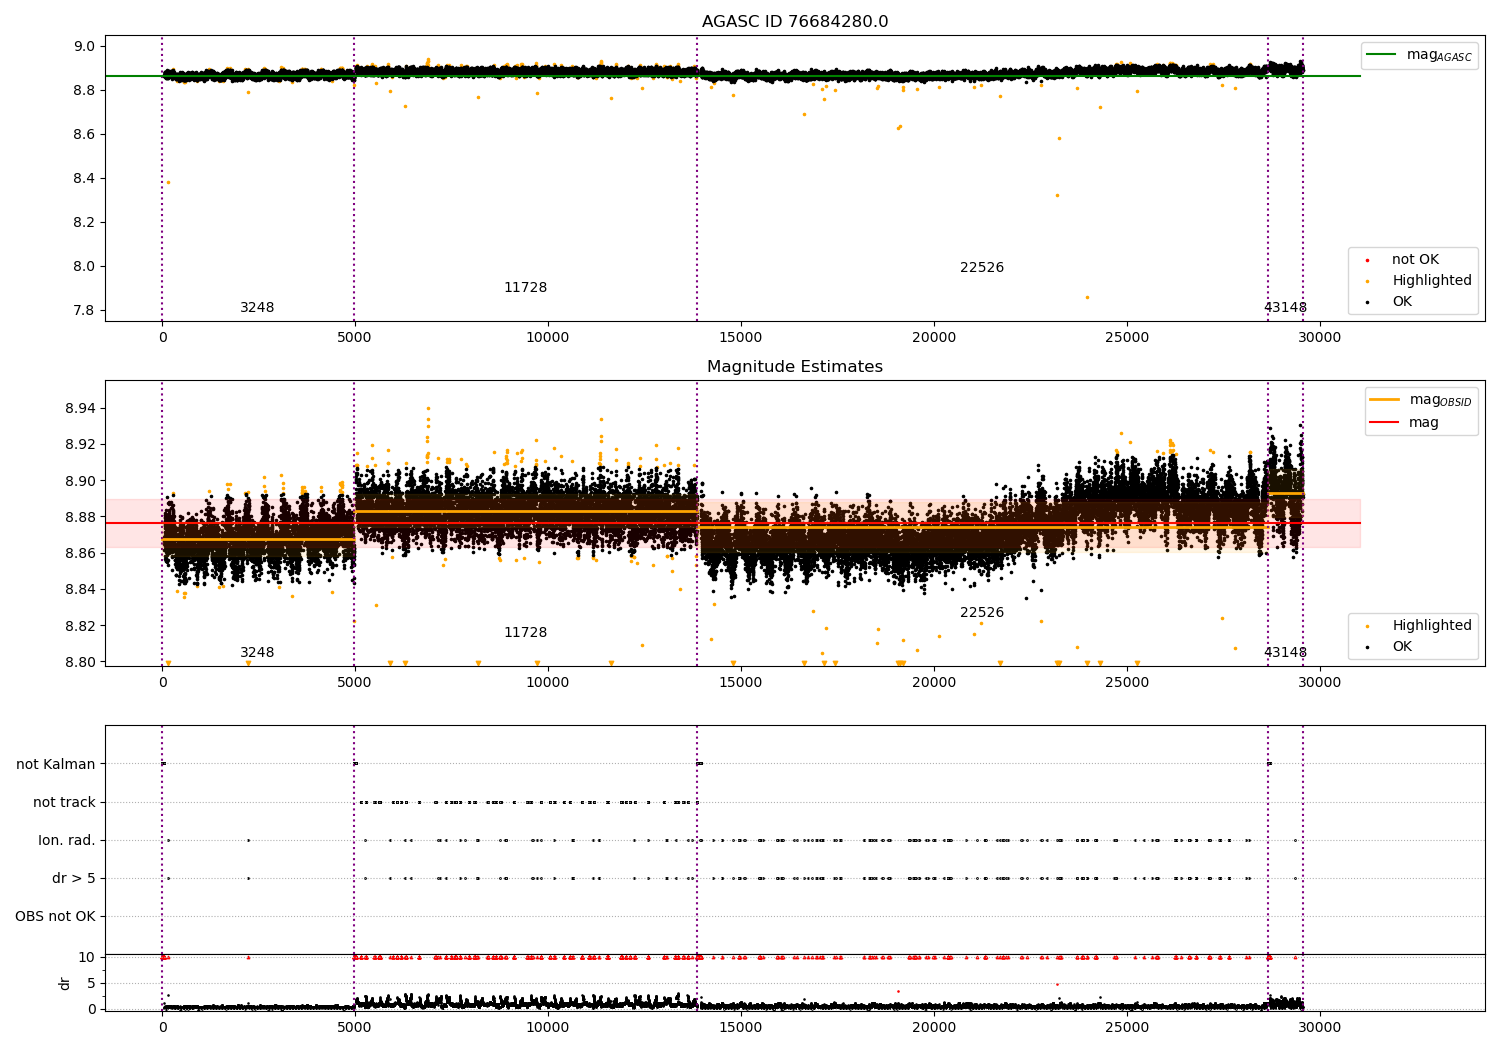Click the 8.4 y-axis tick in top plot
1500x1050 pixels.
tap(85, 179)
